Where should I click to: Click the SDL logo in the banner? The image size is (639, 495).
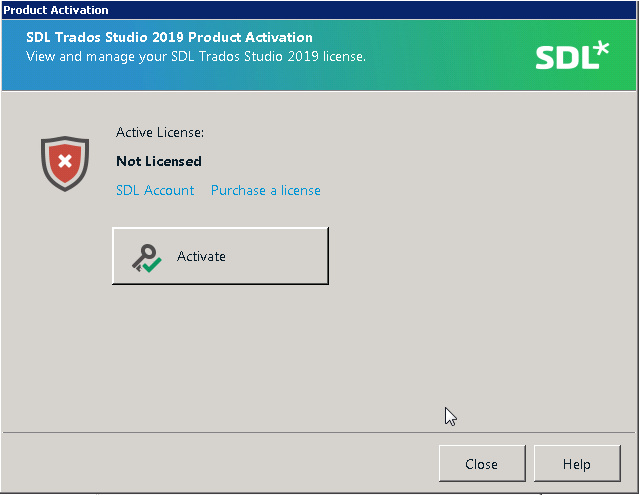tap(572, 56)
